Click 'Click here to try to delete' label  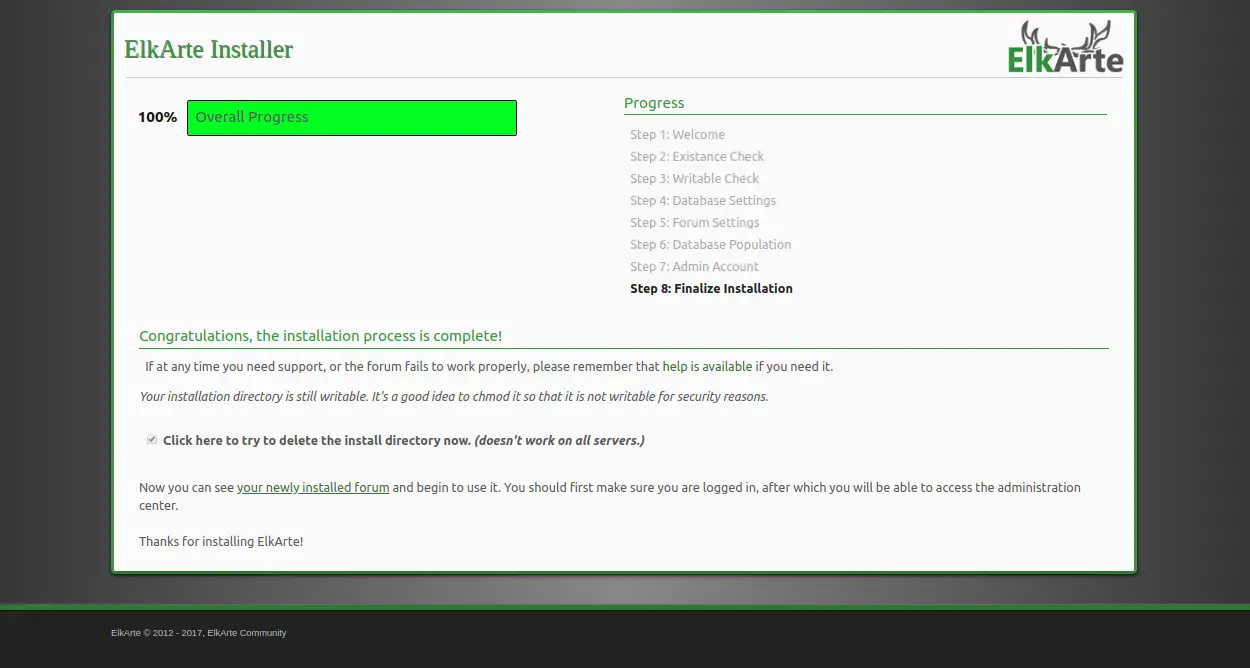(x=404, y=440)
